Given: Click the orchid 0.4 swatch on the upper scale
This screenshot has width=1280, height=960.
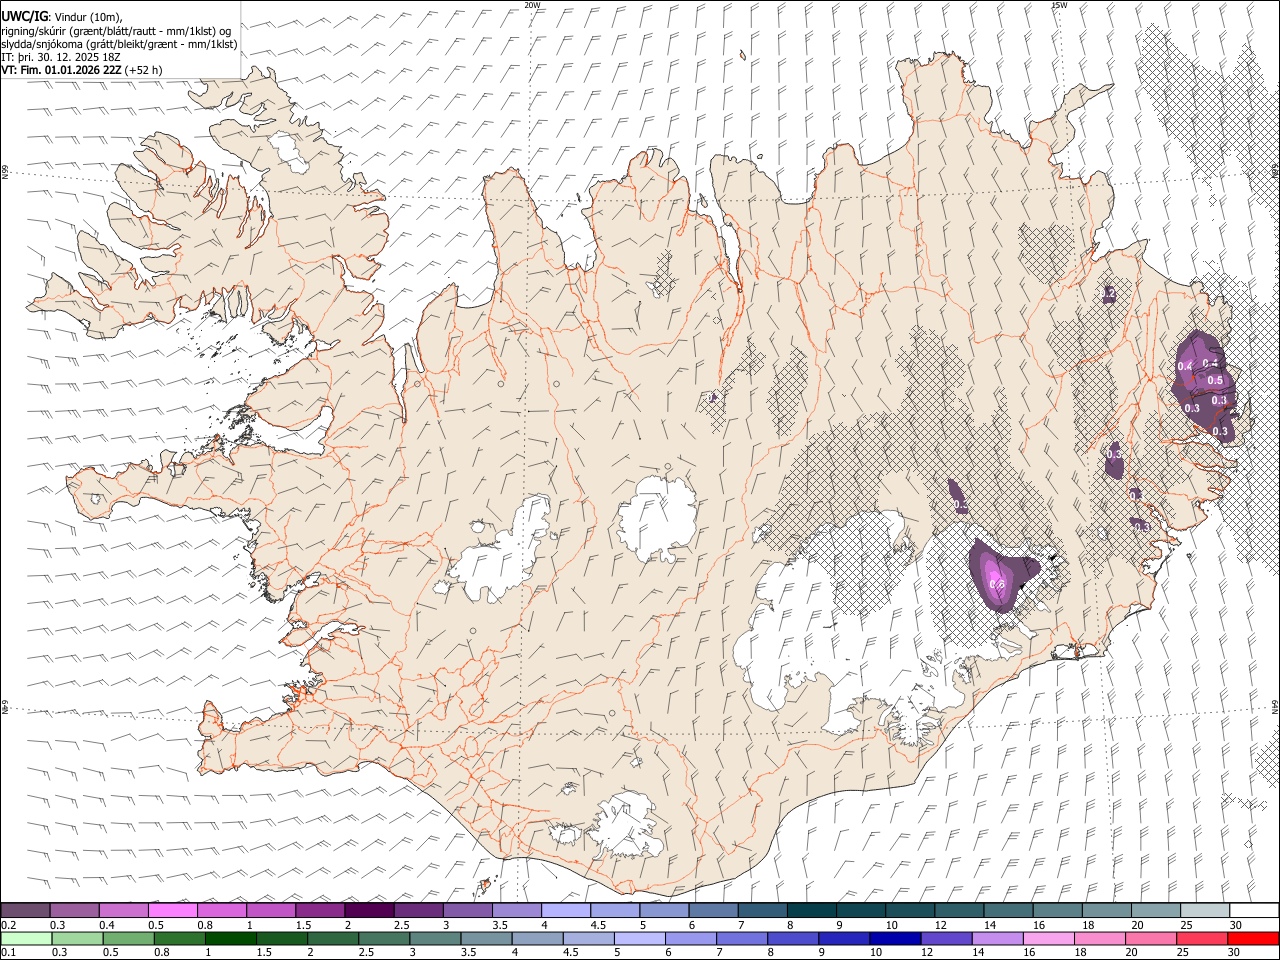Looking at the screenshot, I should (124, 910).
